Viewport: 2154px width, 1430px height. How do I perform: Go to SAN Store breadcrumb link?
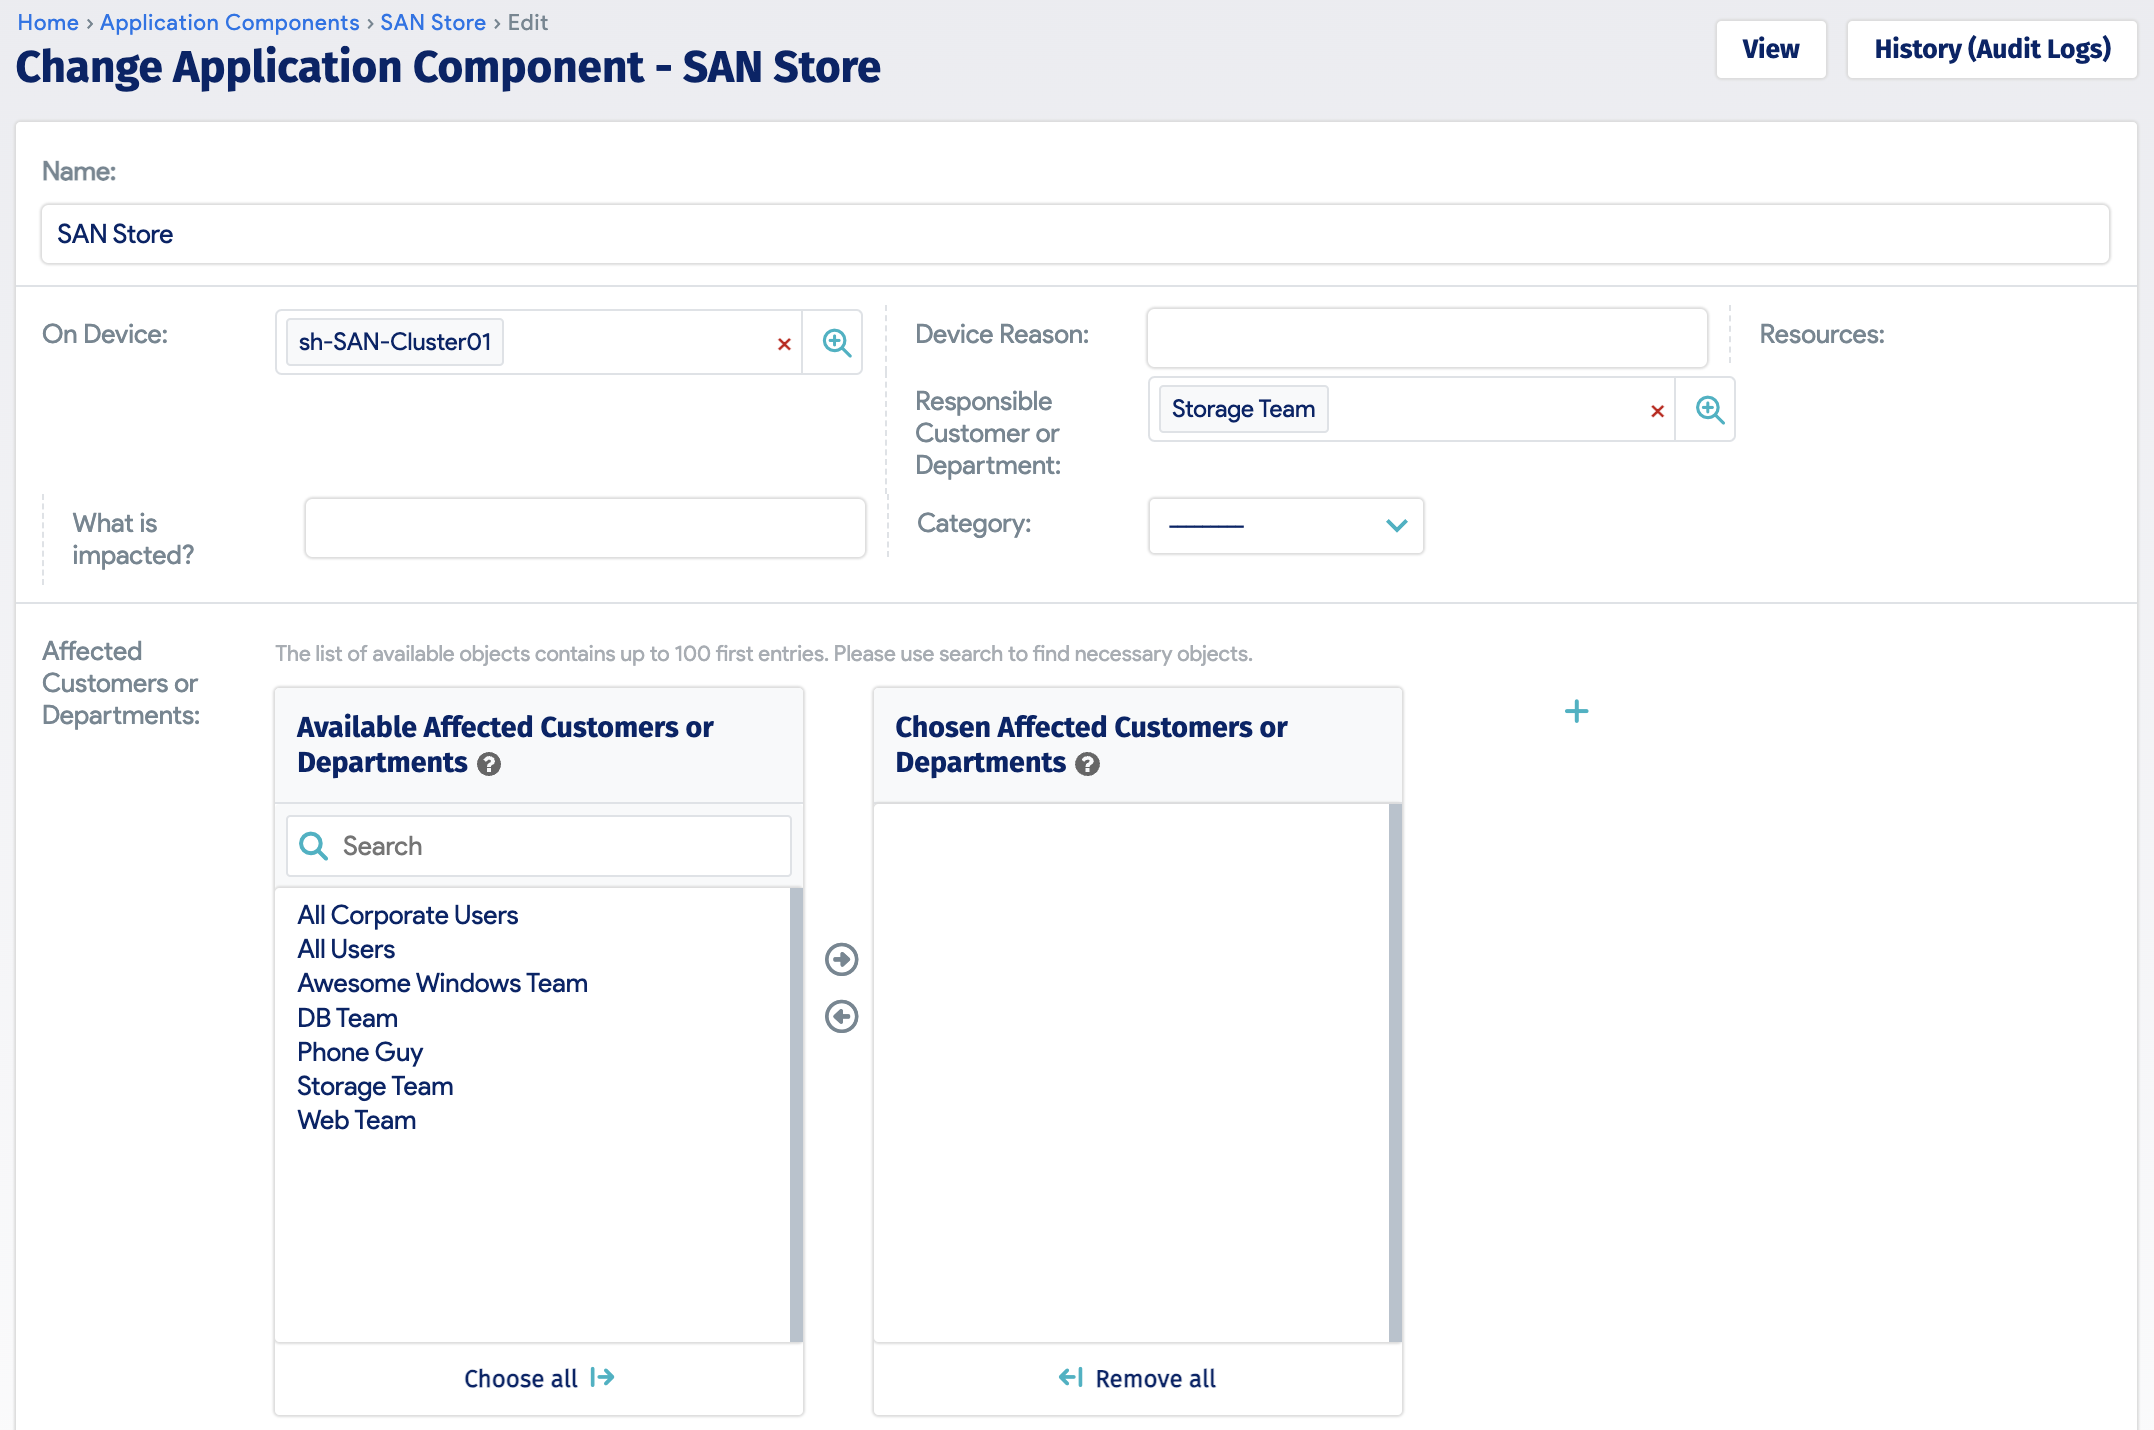[432, 21]
